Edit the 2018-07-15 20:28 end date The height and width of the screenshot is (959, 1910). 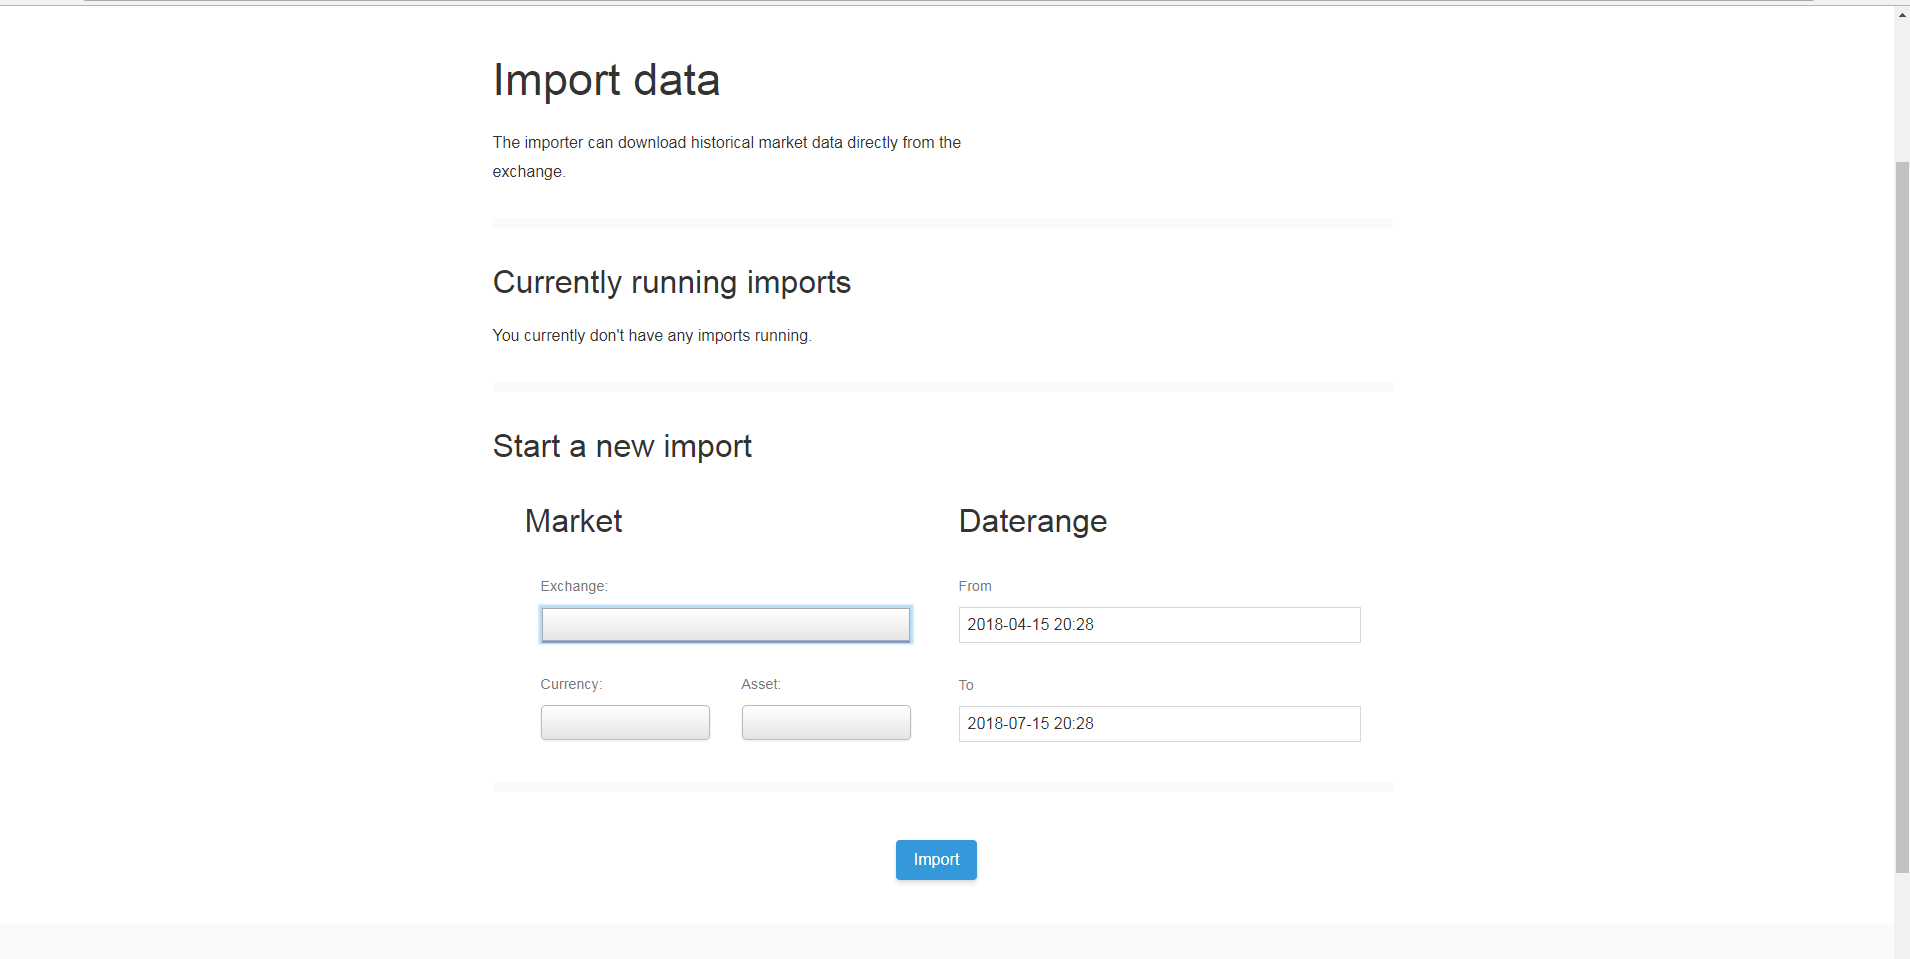1158,723
